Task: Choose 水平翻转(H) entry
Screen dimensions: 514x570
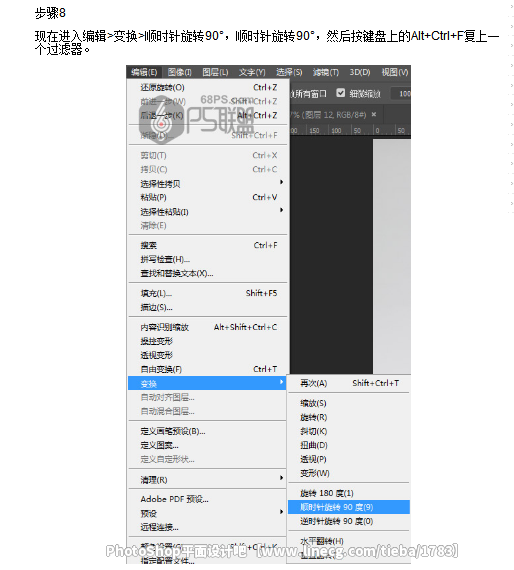Action: tap(349, 541)
